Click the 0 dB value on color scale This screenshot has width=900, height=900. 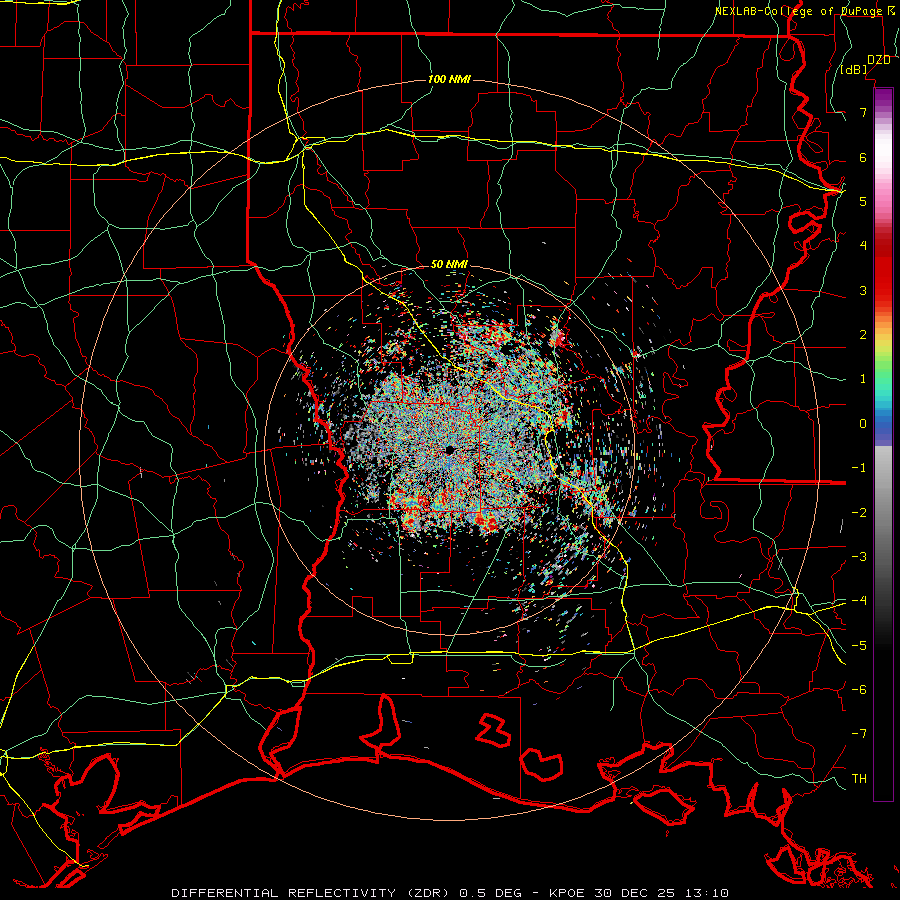pos(863,424)
